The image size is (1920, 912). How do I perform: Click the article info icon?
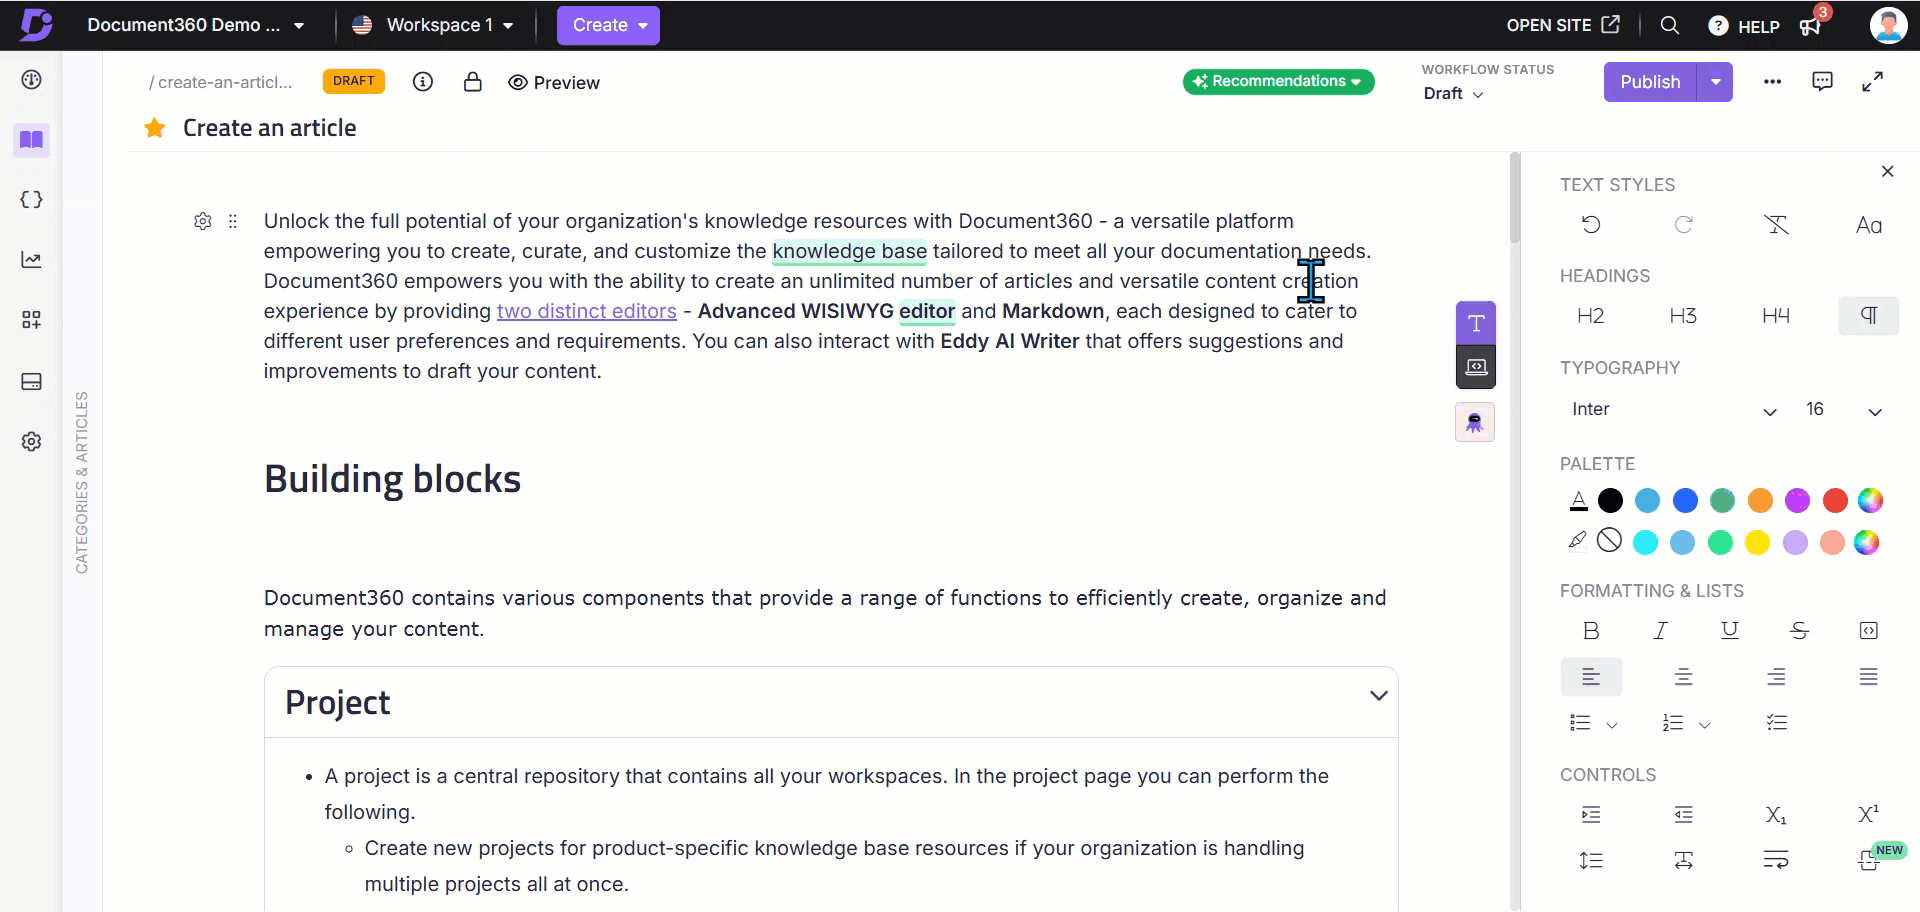pyautogui.click(x=423, y=82)
